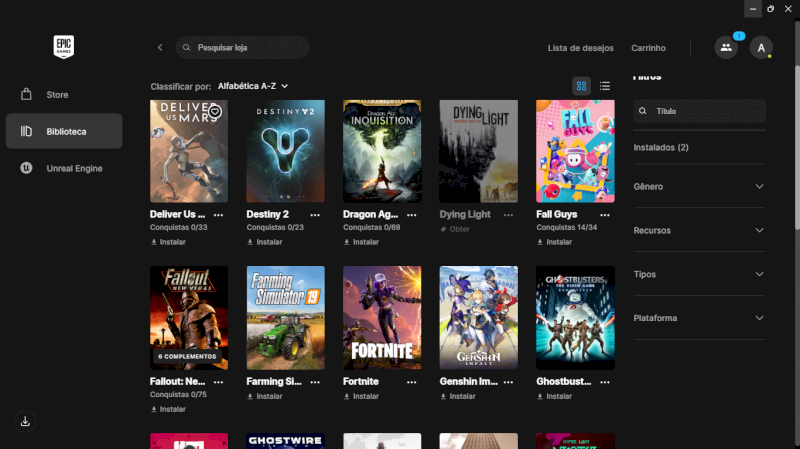Open more options for Destiny 2

tap(315, 215)
